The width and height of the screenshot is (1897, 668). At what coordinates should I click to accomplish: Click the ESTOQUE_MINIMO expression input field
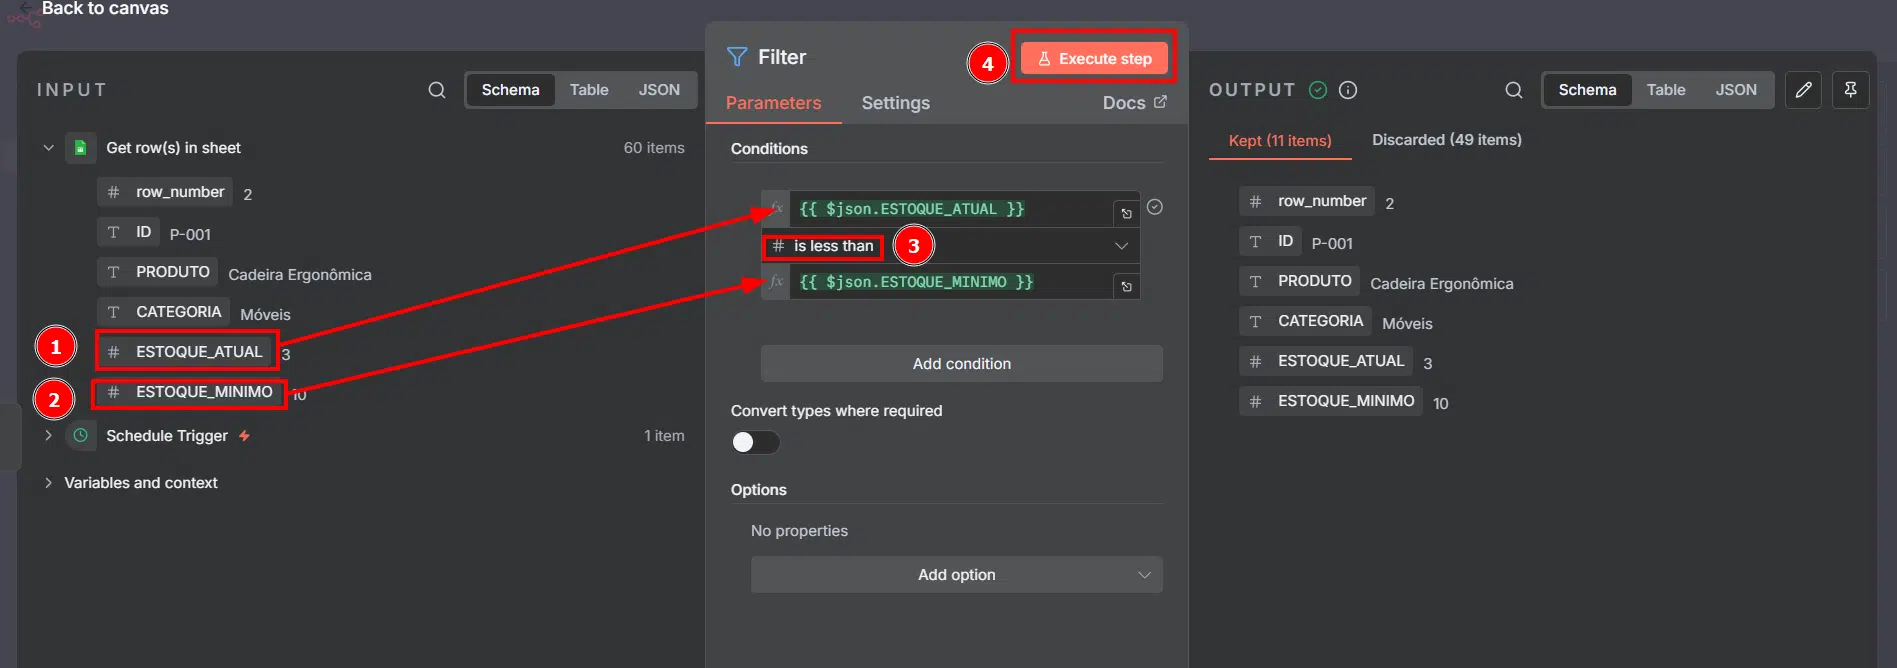[950, 282]
